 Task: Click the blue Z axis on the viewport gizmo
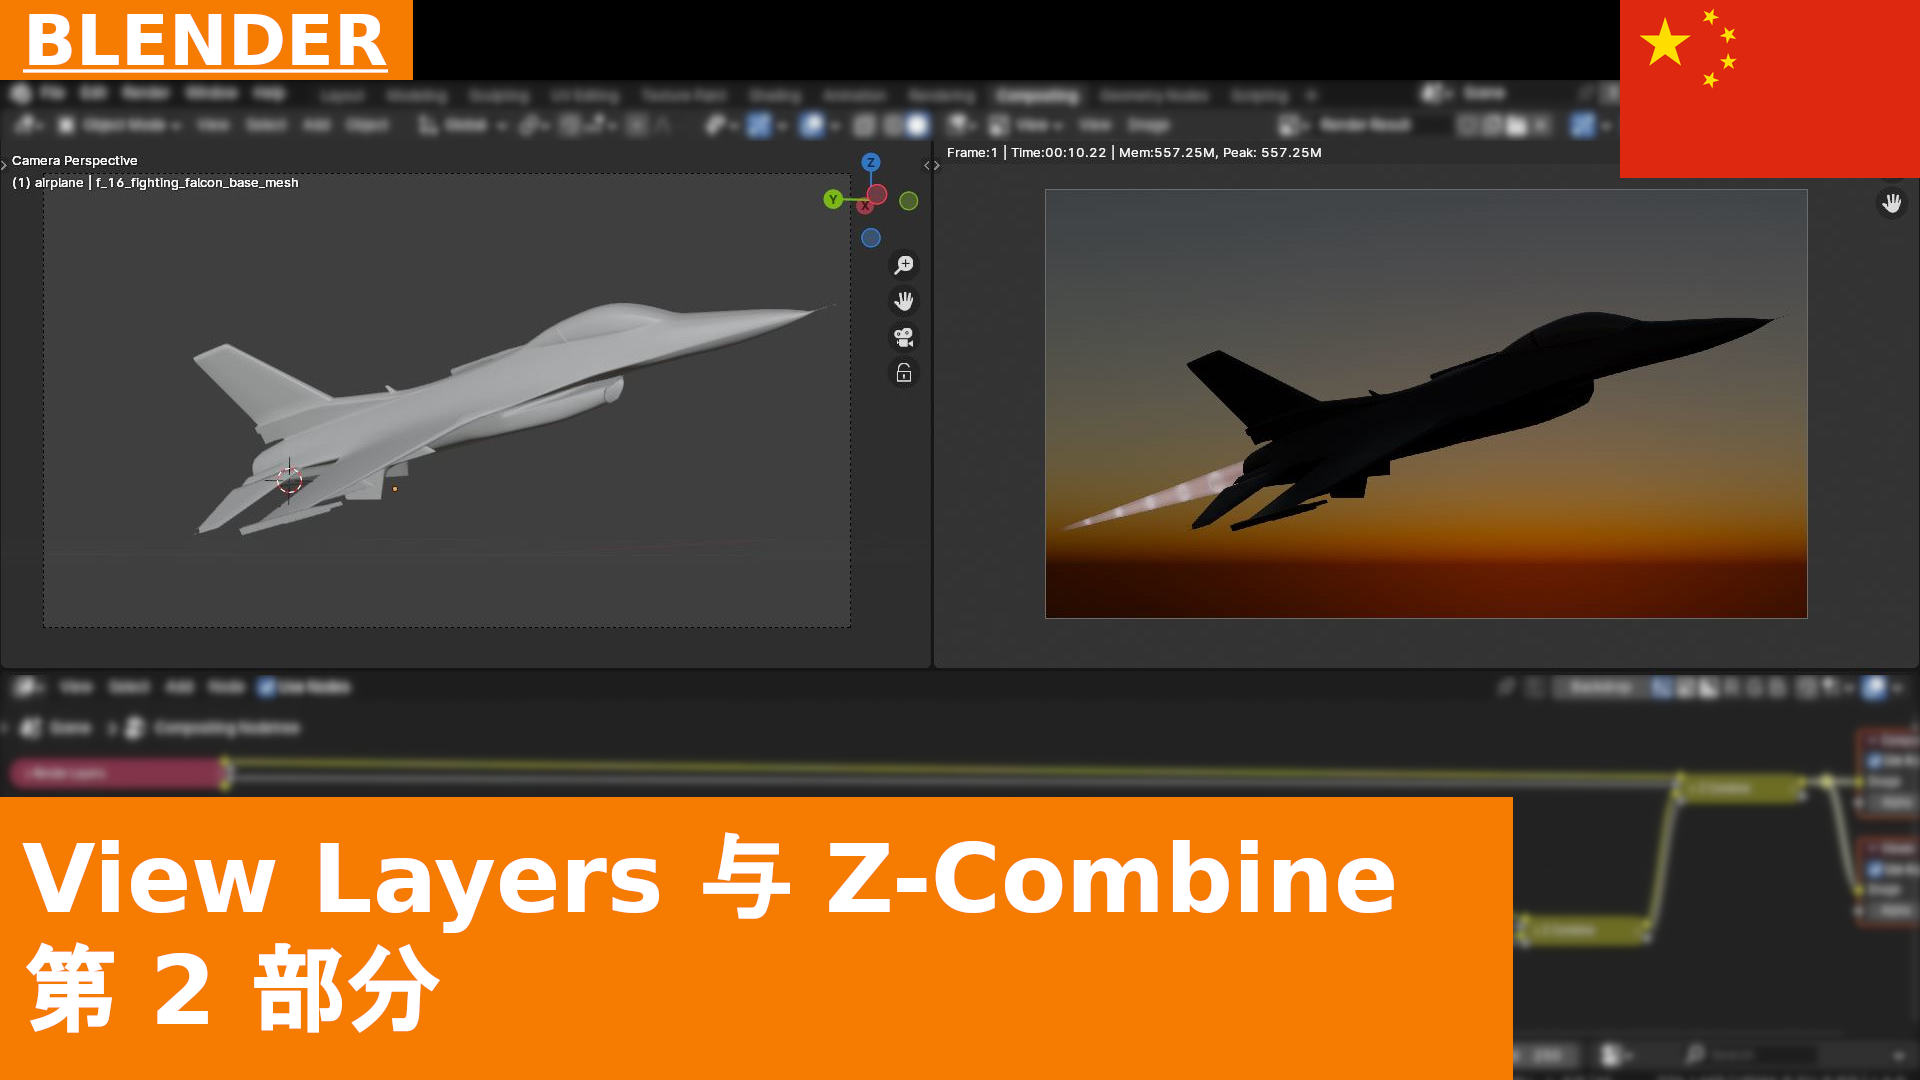click(871, 162)
